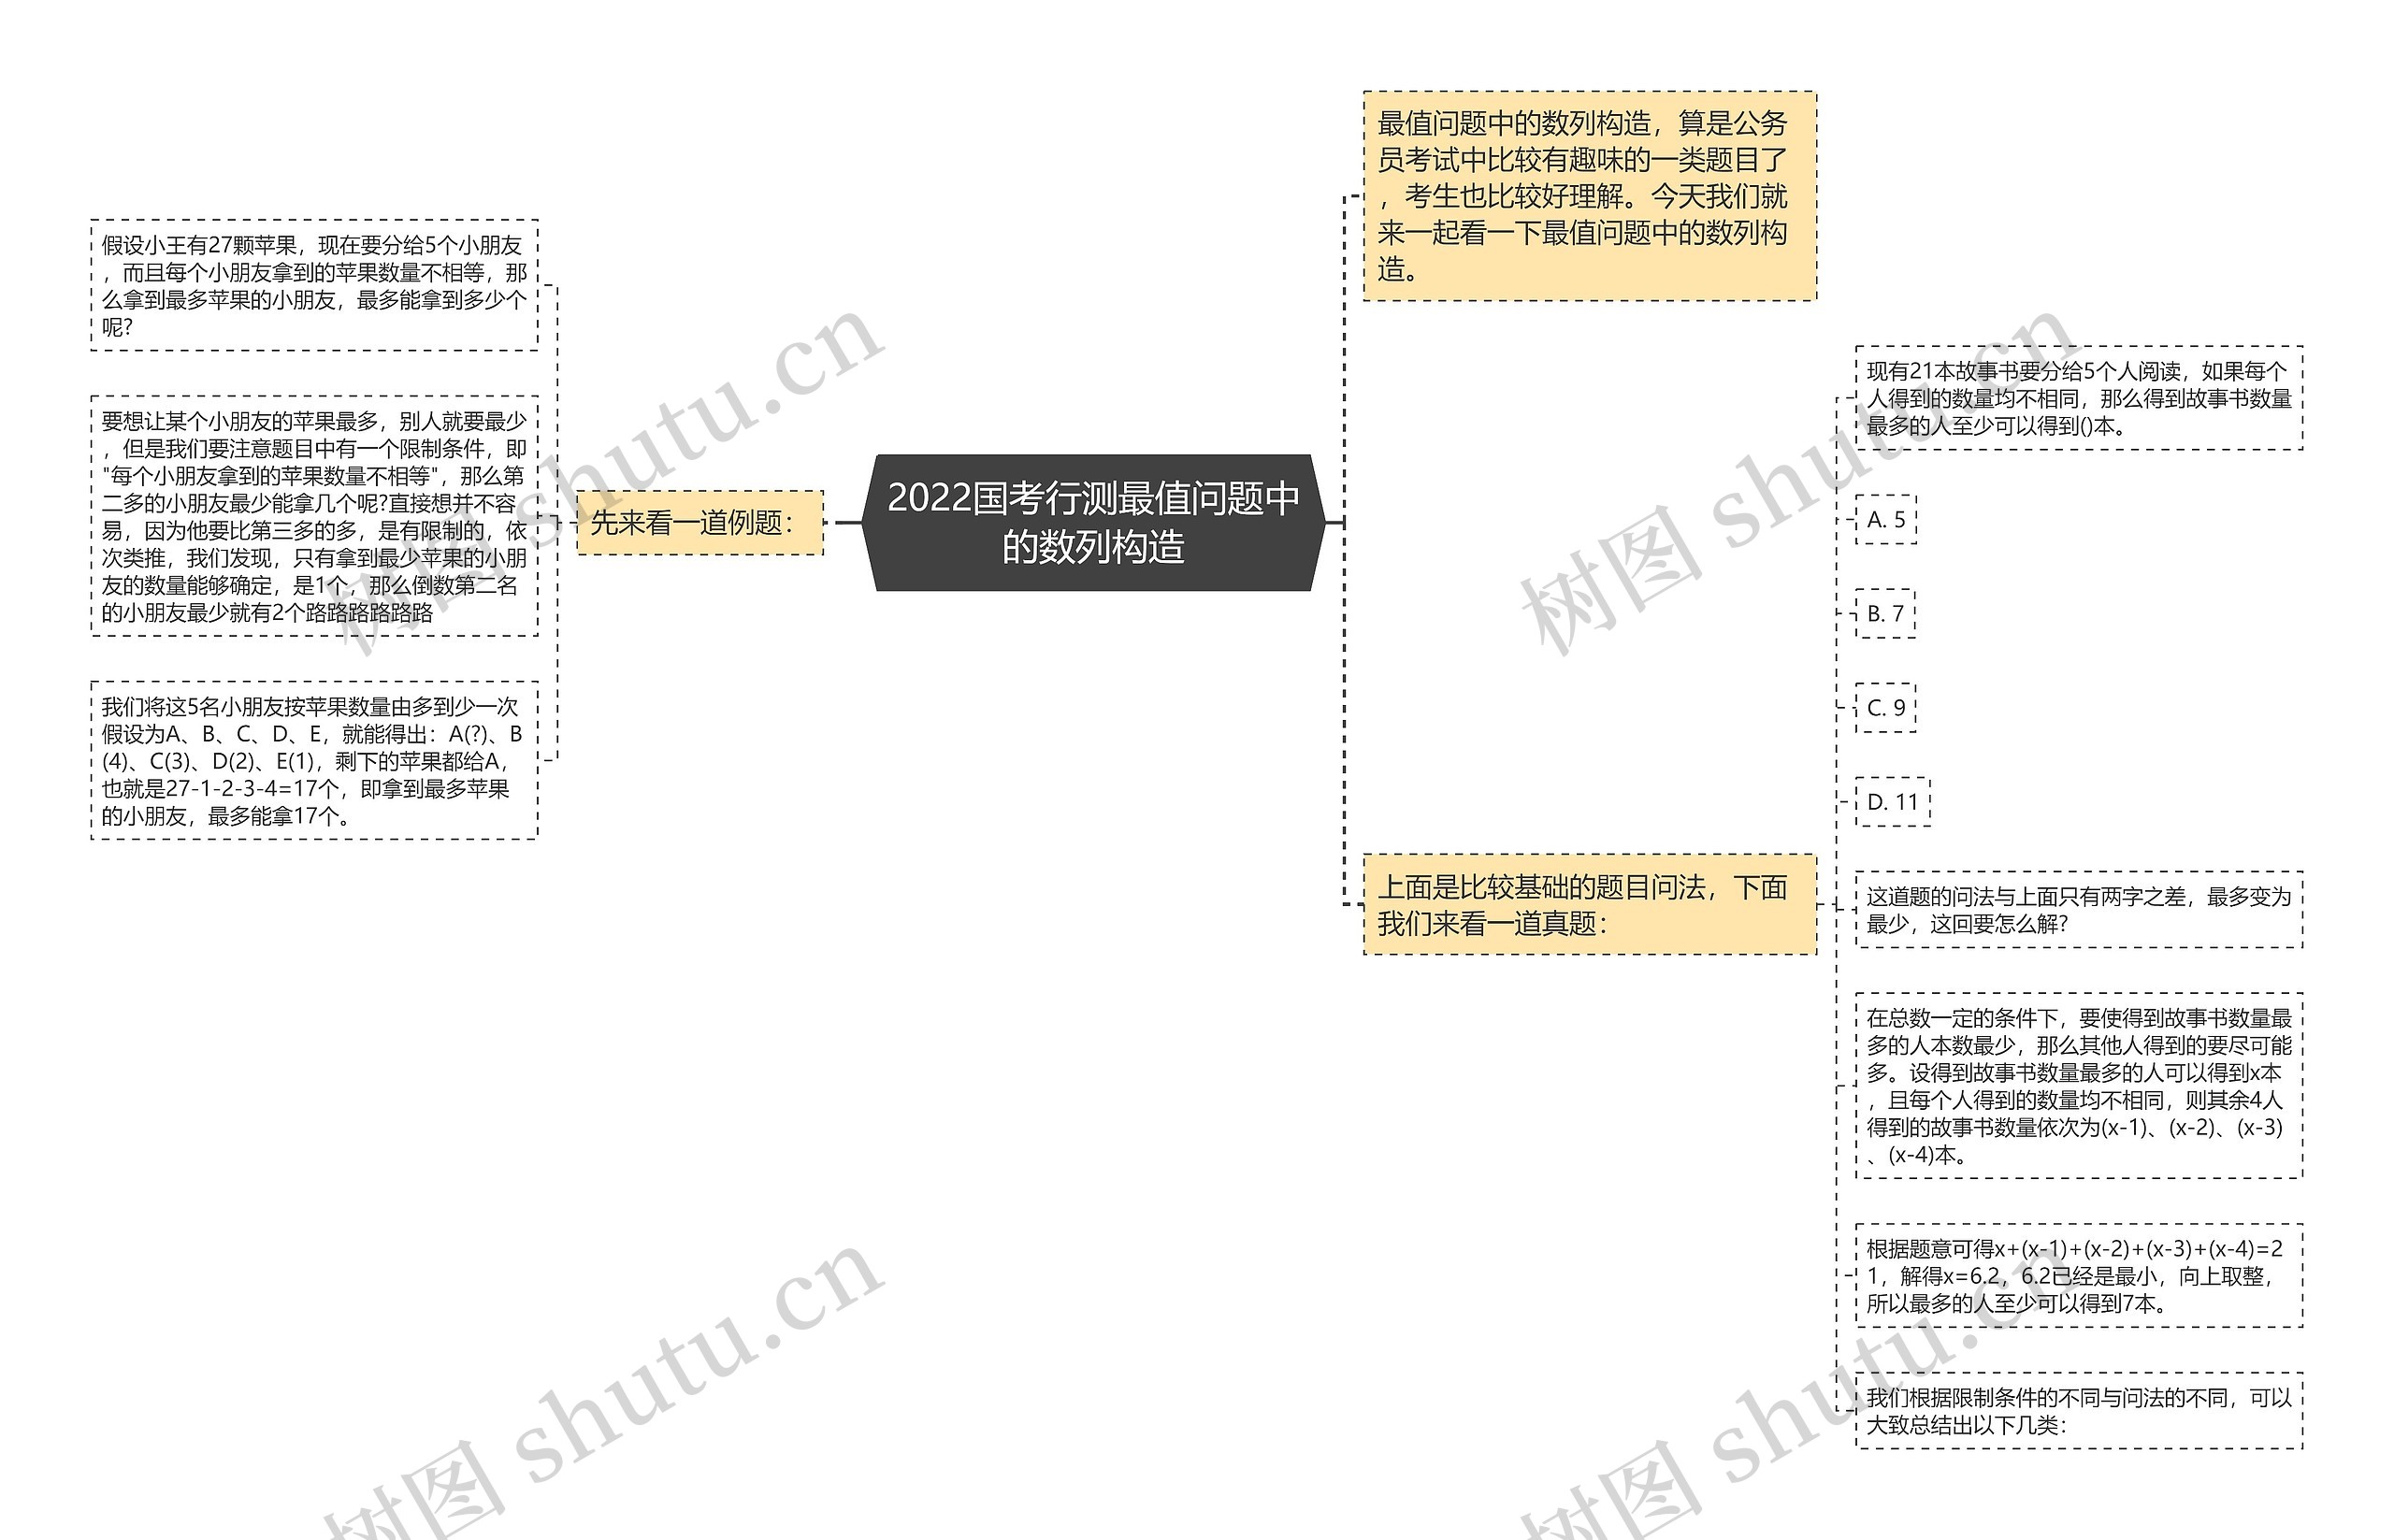Click the node starting '根据题意可得x+(x-1)+(x-2)'
The width and height of the screenshot is (2394, 1540).
2079,1275
